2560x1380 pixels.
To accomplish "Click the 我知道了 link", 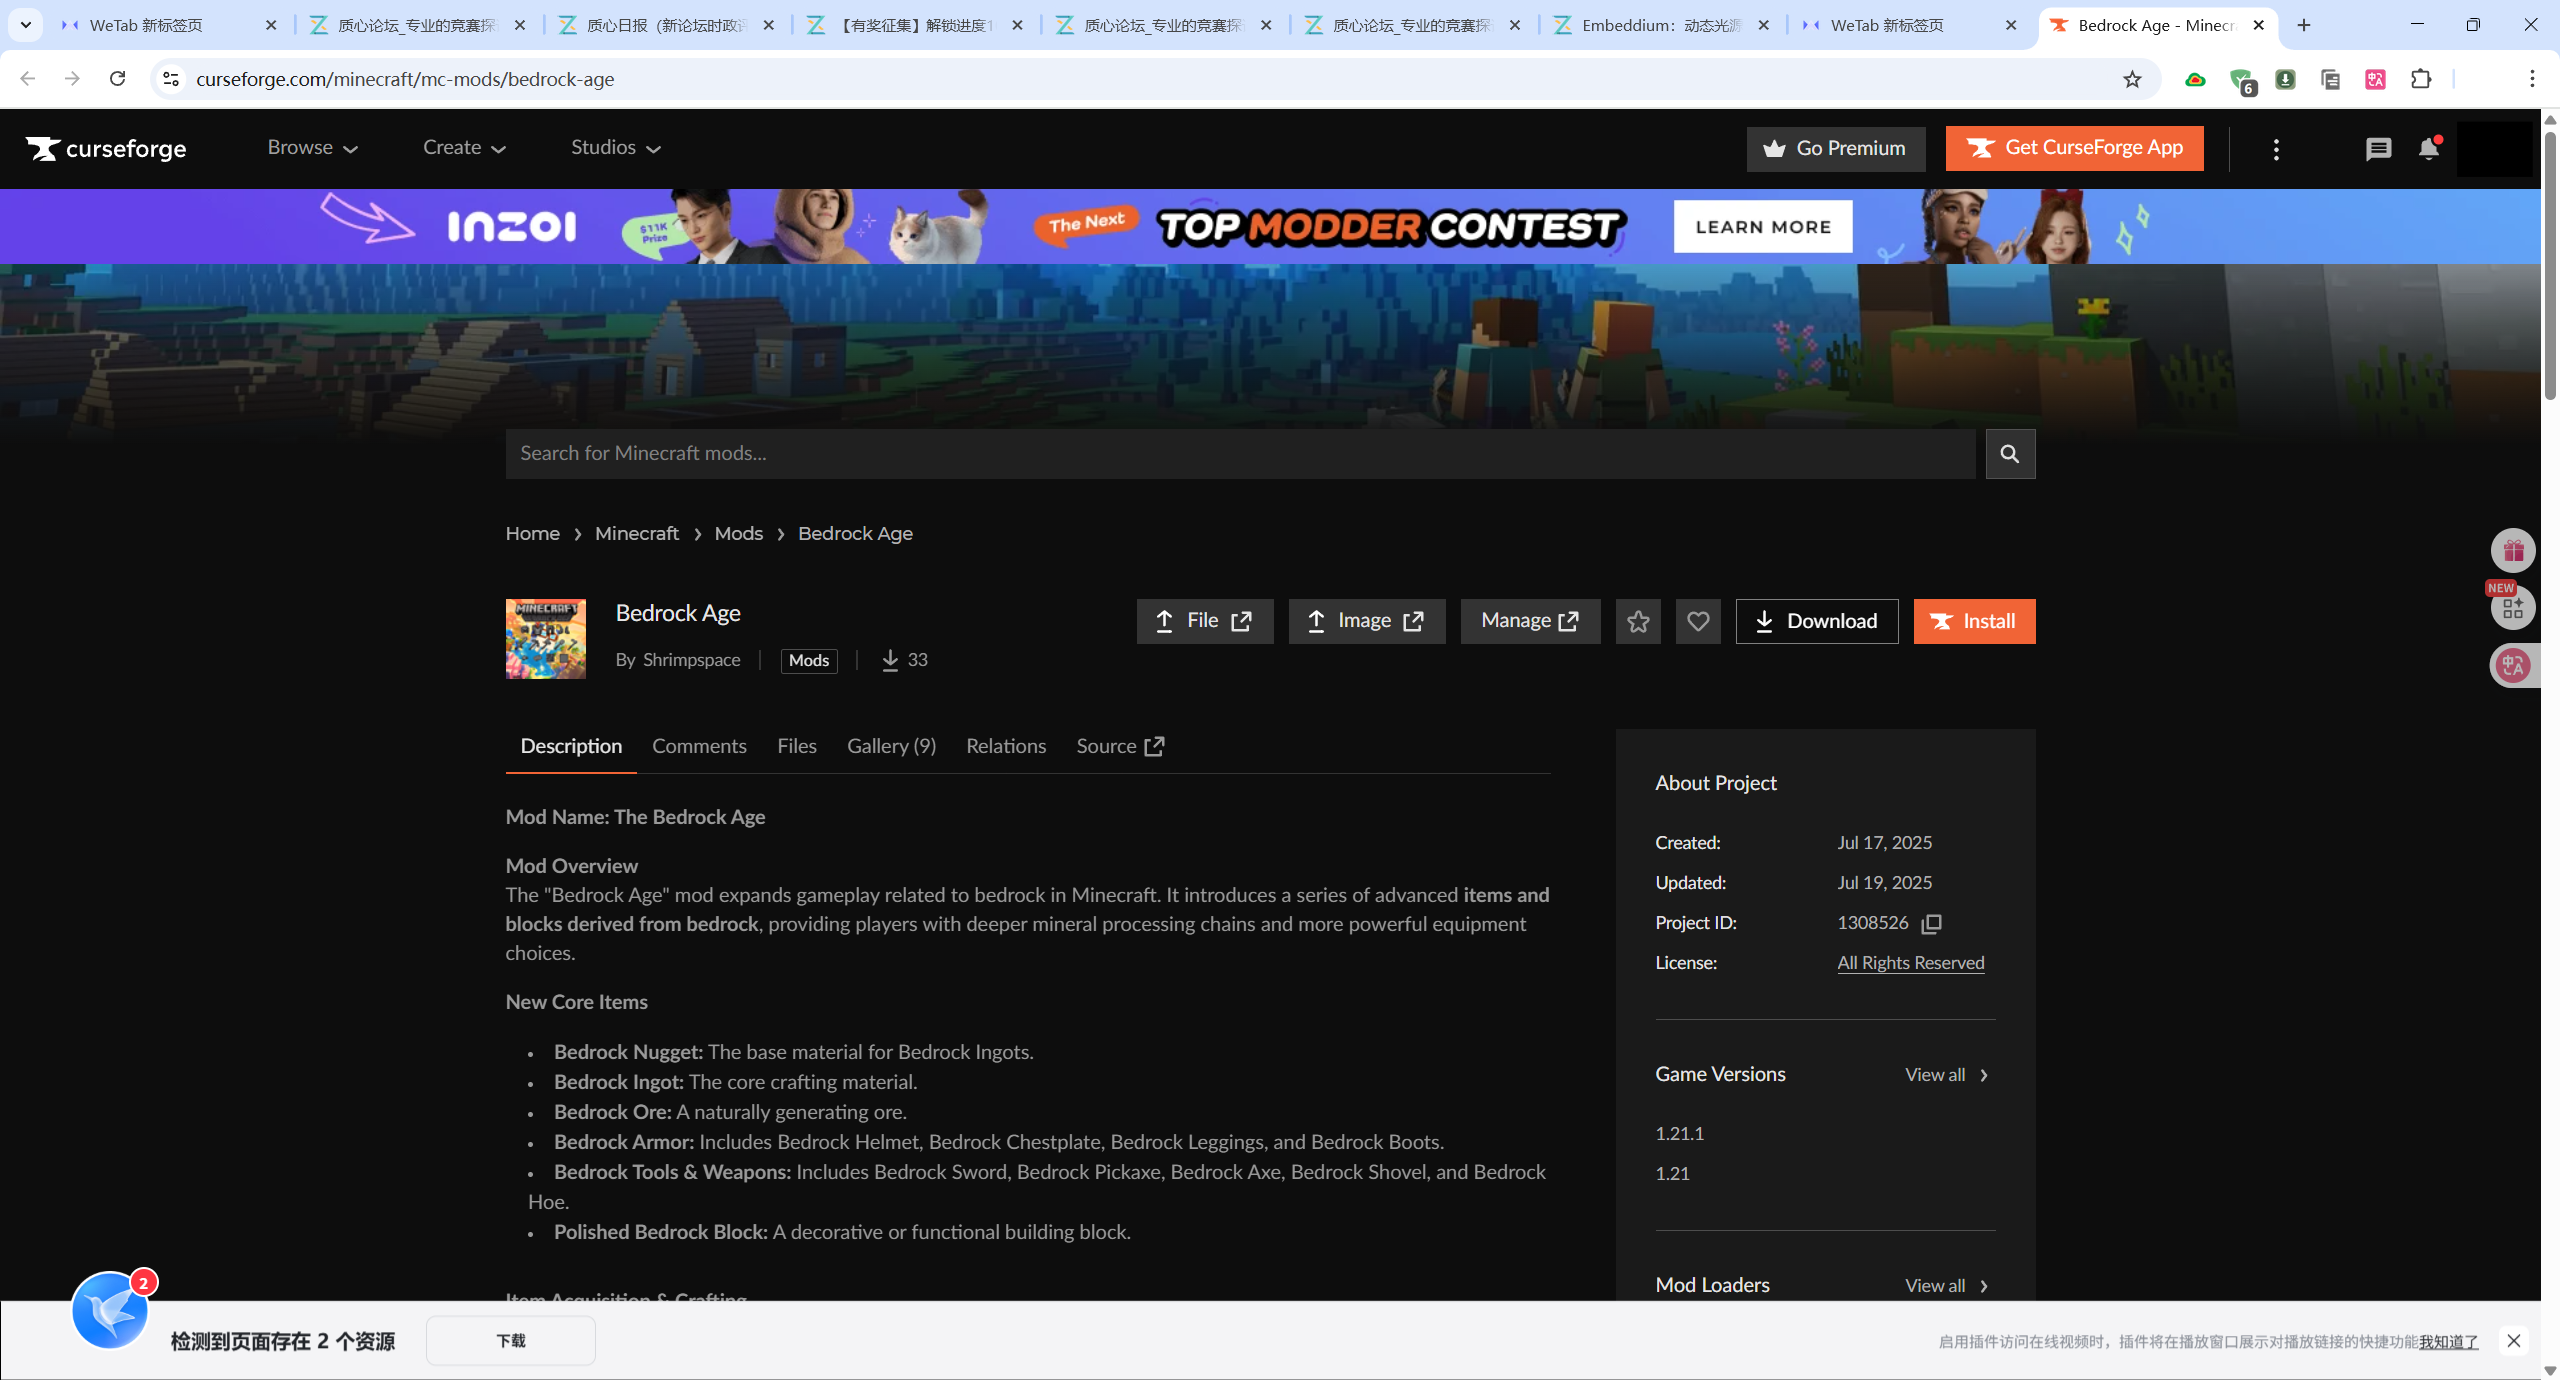I will 2449,1342.
